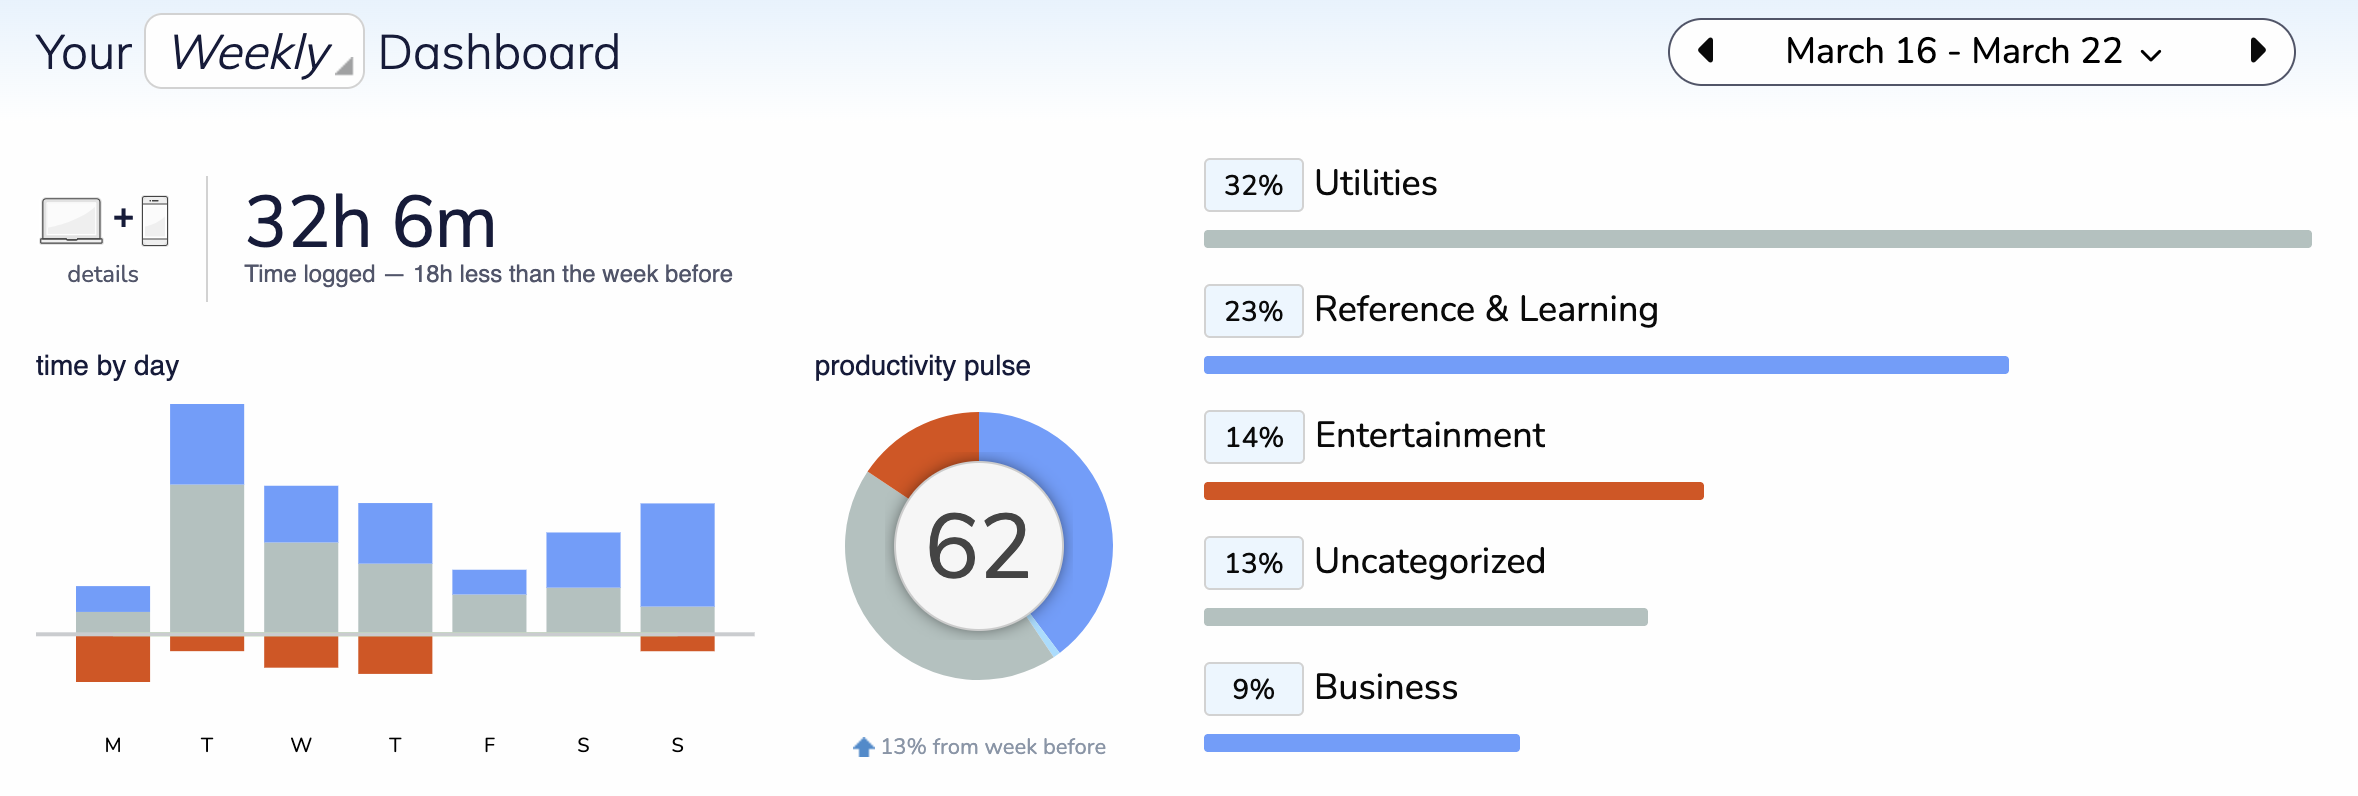
Task: Open the devices details link
Action: point(103,274)
